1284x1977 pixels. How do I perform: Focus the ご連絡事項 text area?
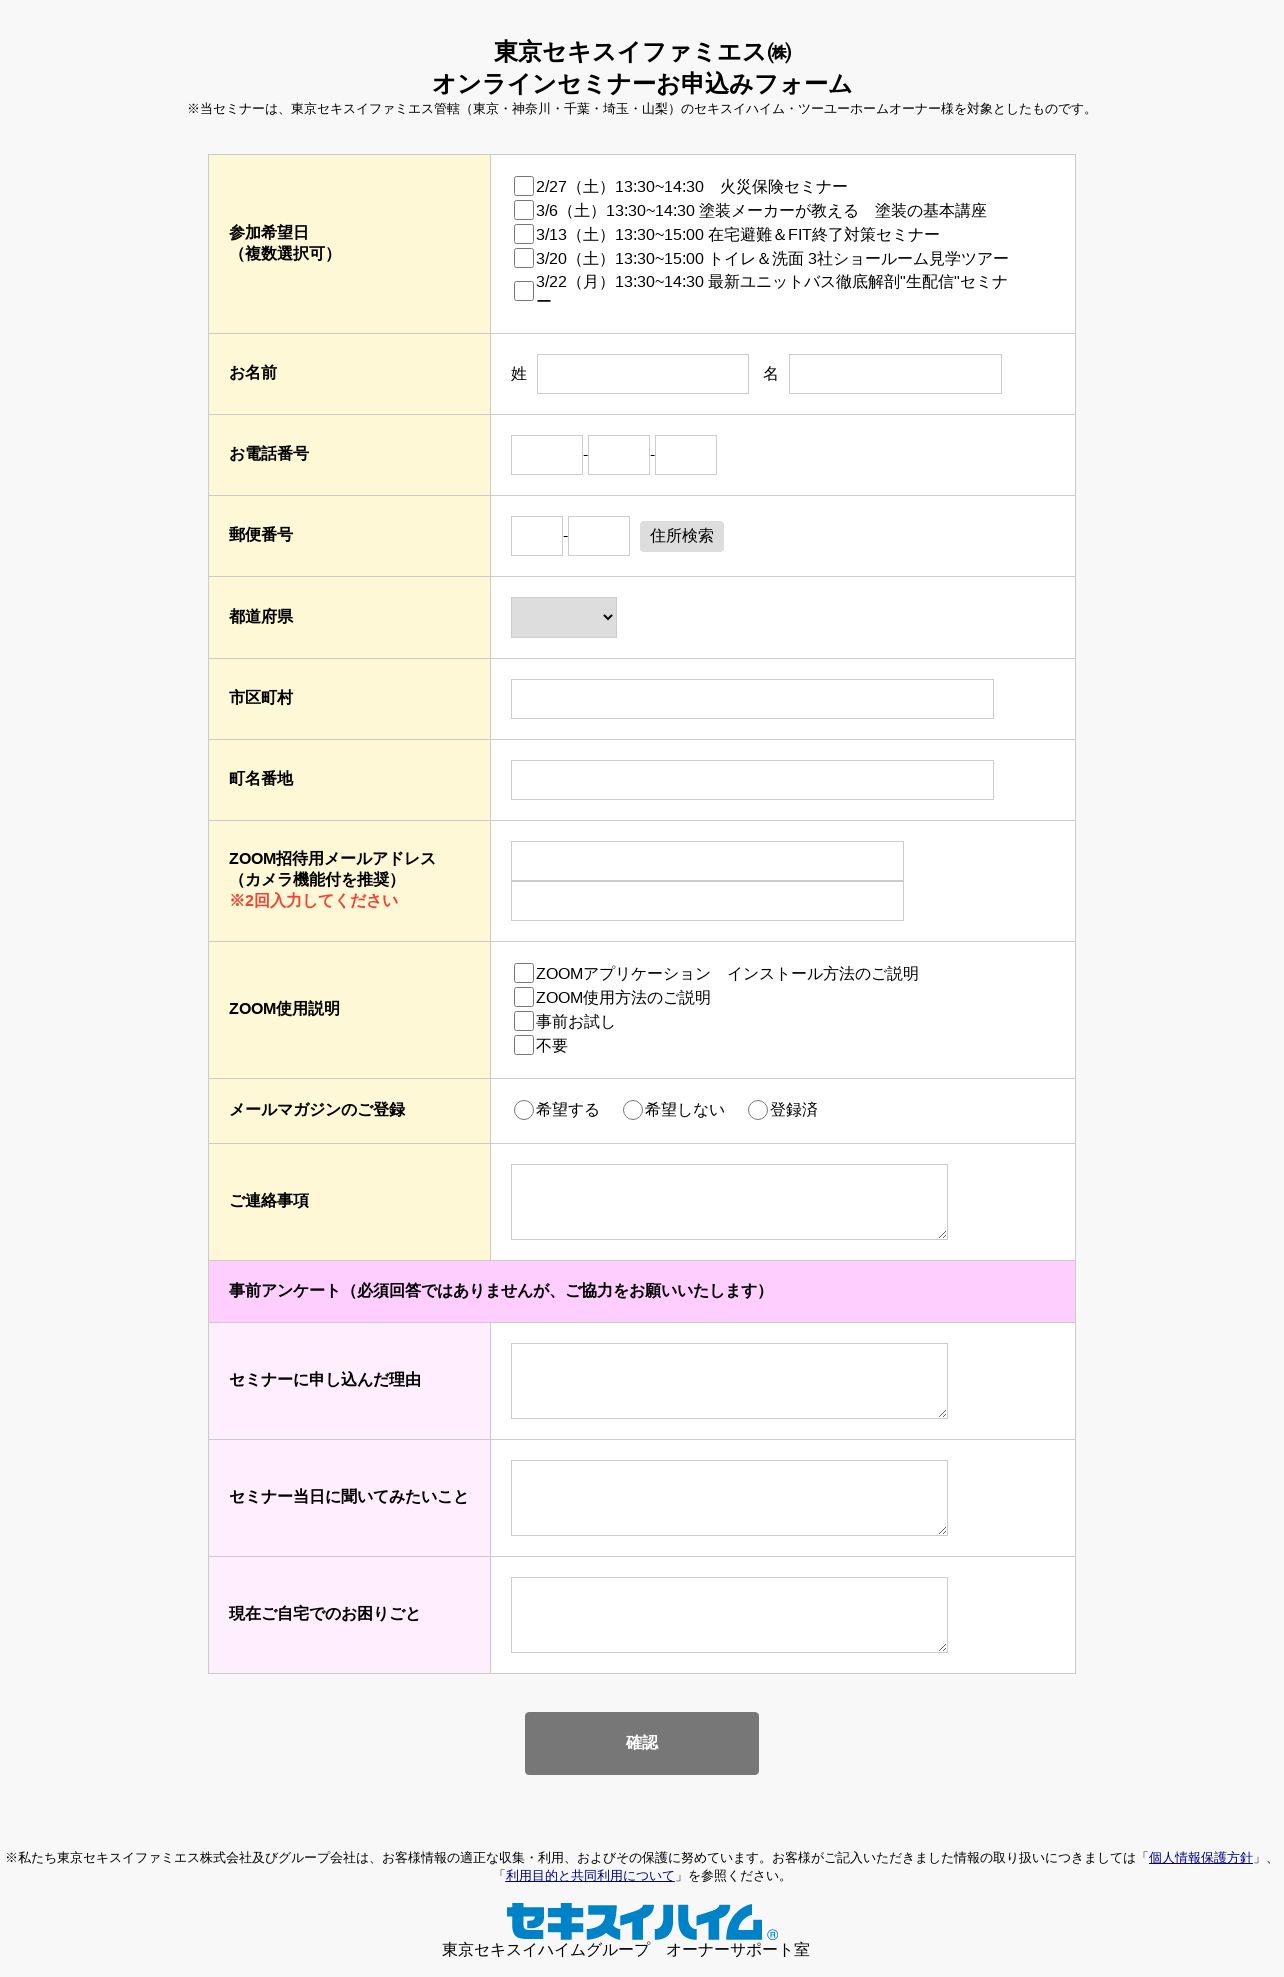click(729, 1202)
